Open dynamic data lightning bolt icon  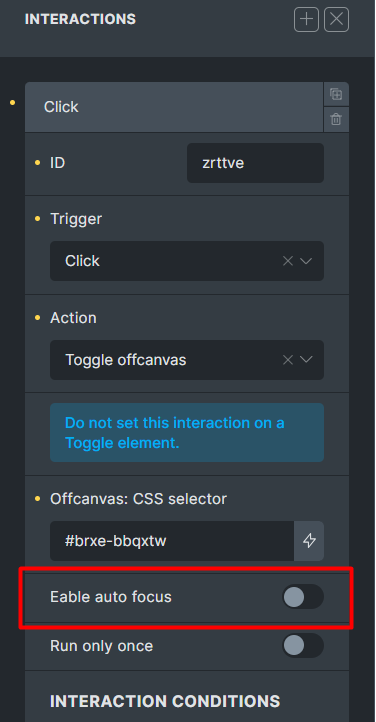point(309,541)
